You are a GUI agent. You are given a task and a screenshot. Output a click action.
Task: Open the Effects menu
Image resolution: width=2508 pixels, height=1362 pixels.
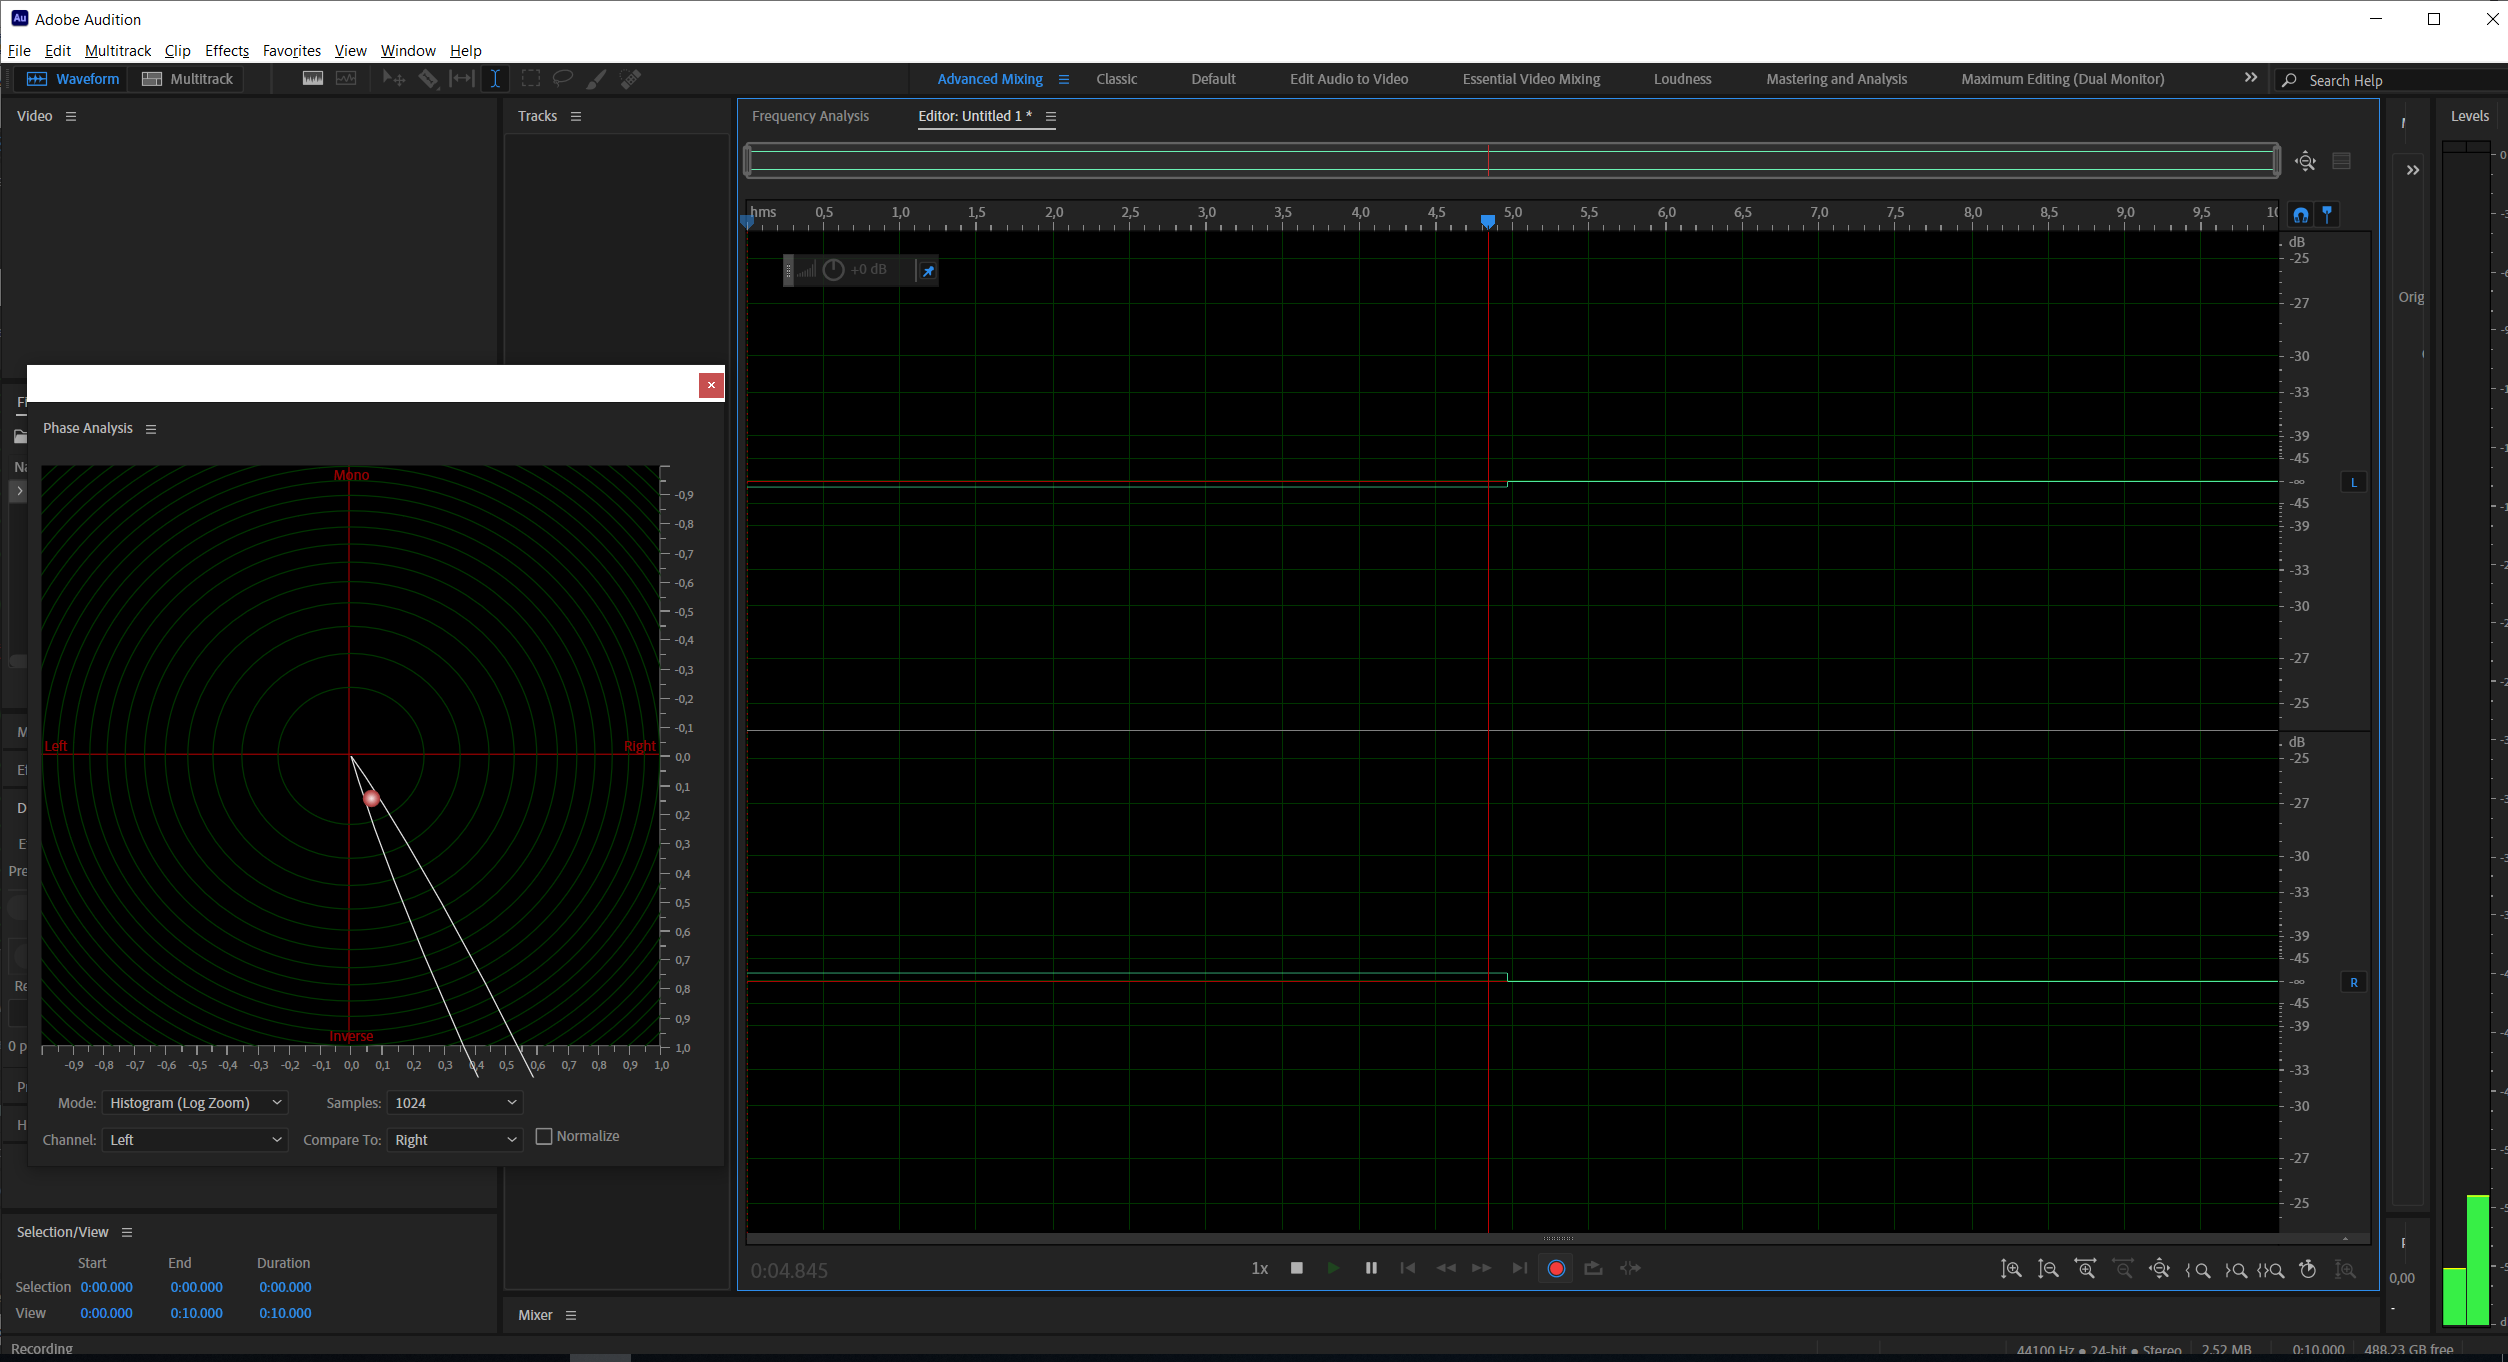coord(226,51)
